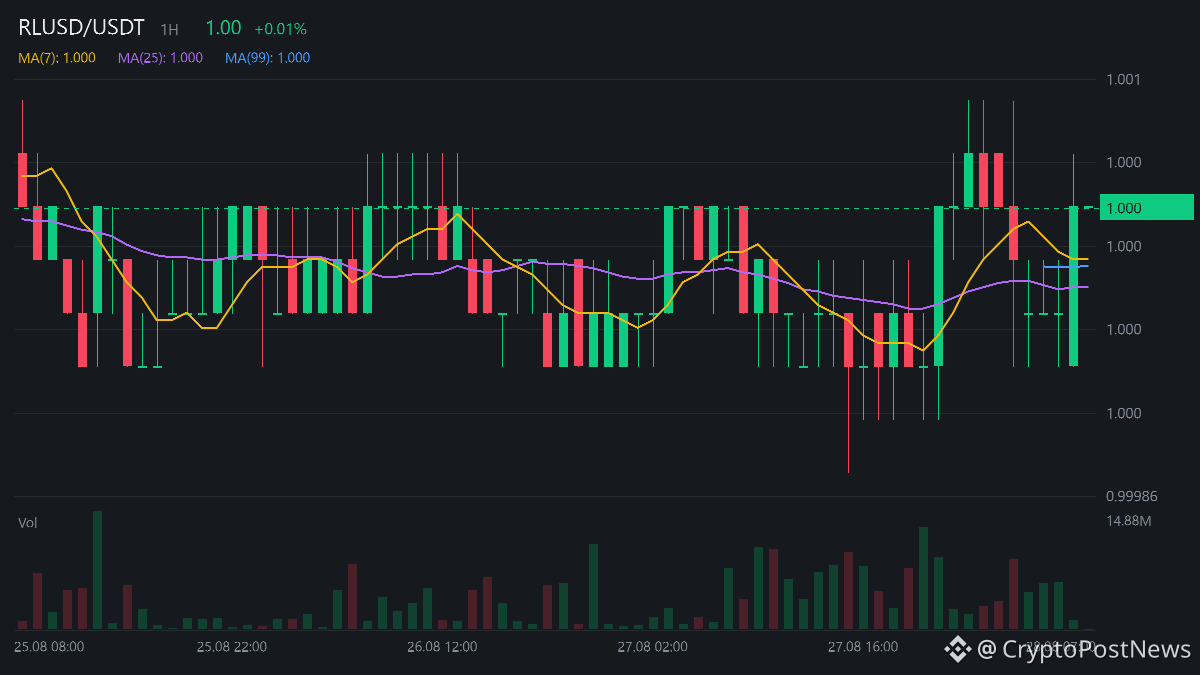Select the MA(7) indicator label
Screen dimensions: 1200x675
[57, 58]
